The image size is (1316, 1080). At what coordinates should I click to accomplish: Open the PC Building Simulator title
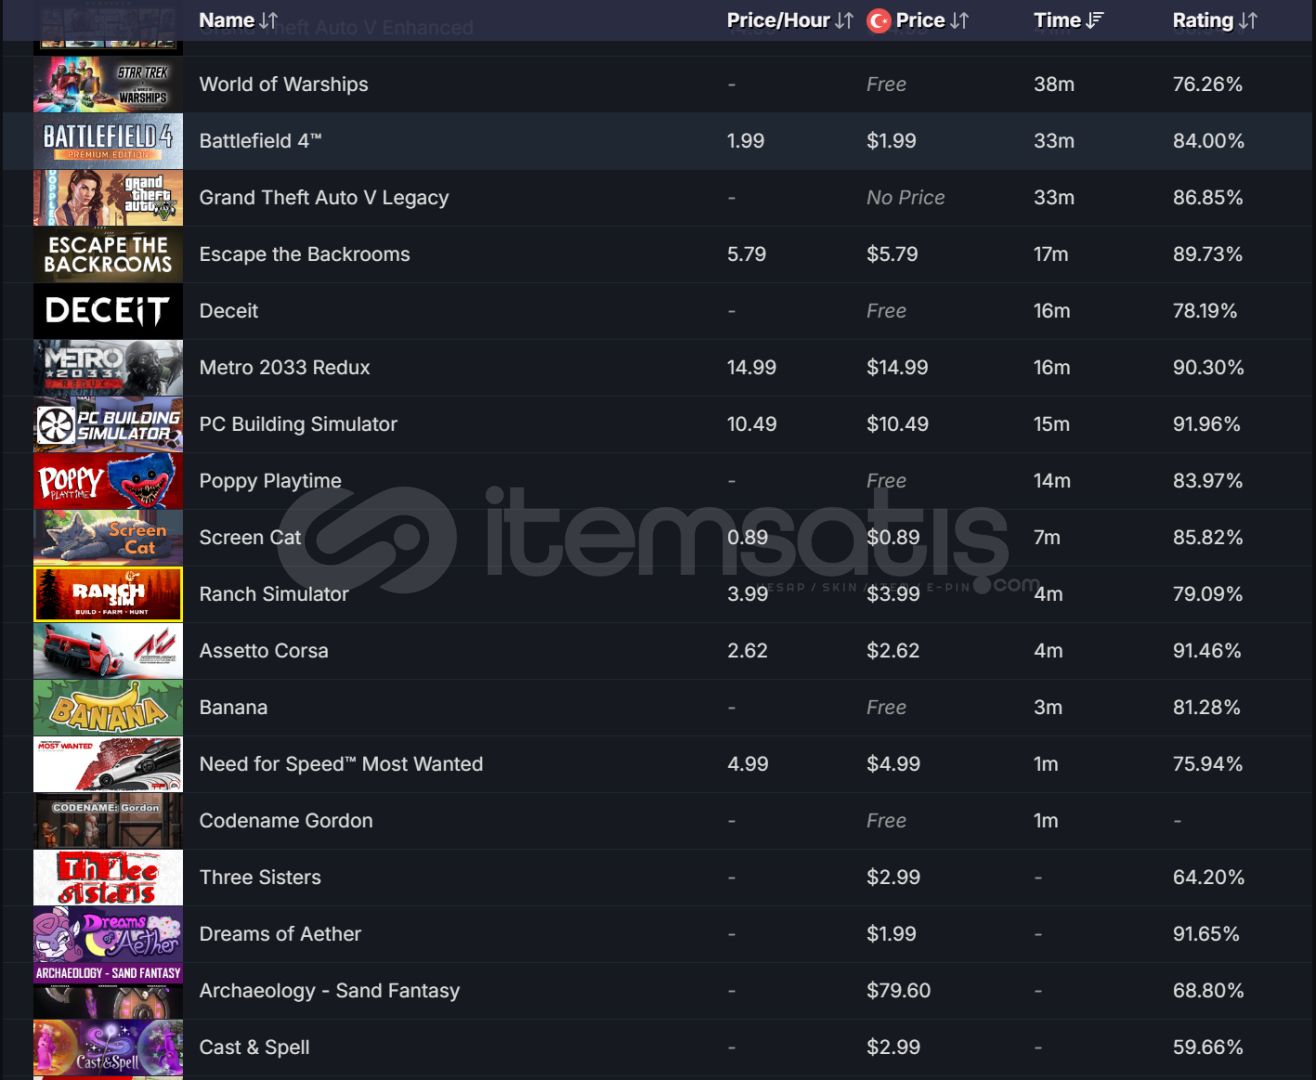click(298, 424)
